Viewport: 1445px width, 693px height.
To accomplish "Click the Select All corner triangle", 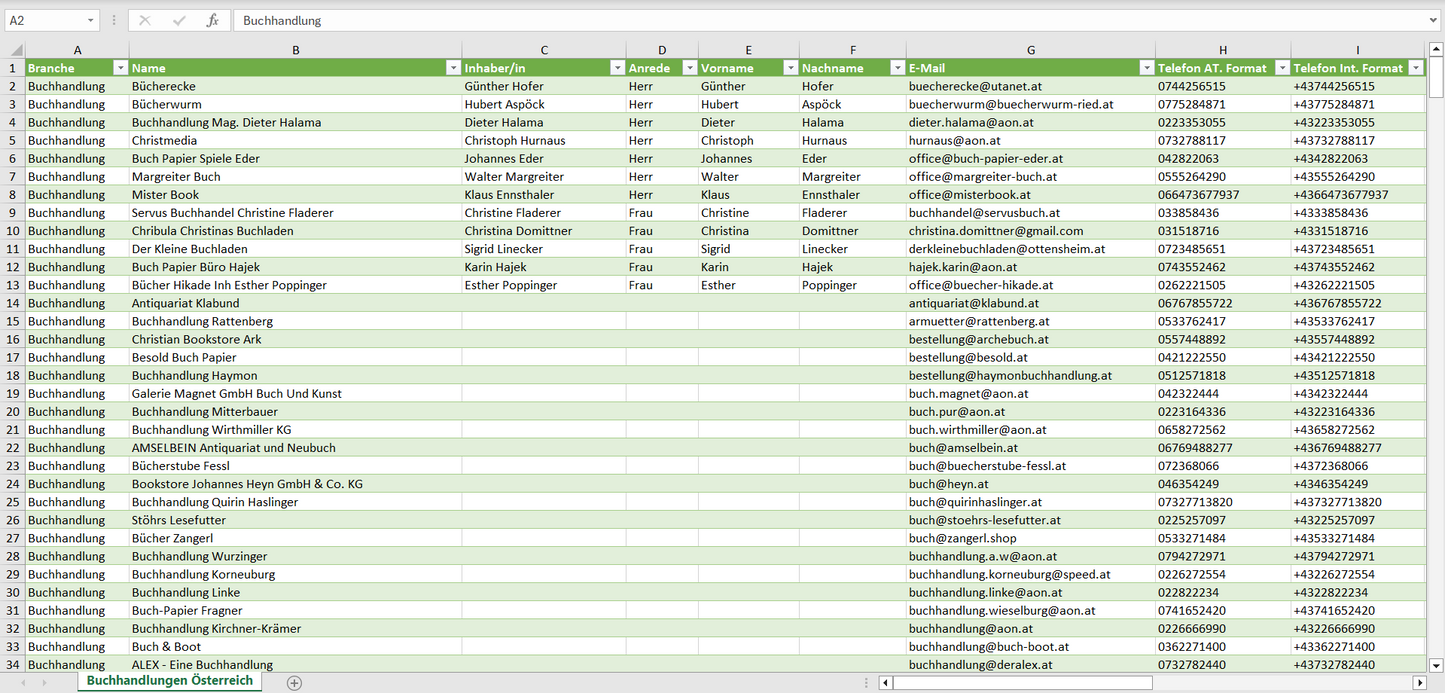I will [x=16, y=50].
